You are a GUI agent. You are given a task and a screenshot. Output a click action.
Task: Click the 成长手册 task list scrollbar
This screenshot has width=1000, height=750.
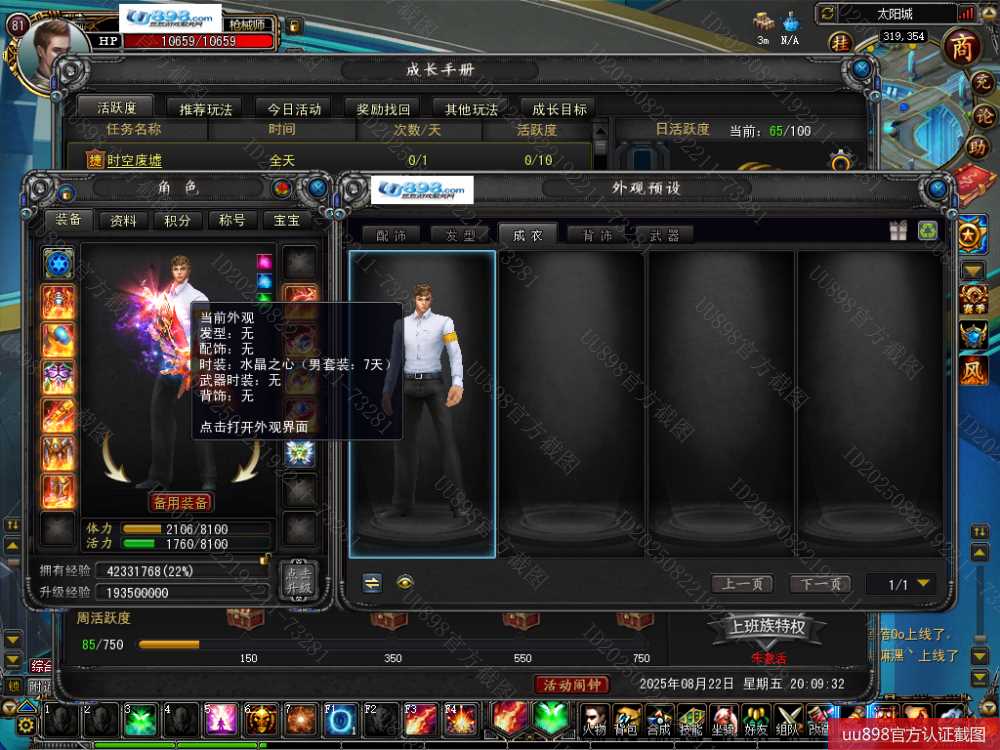click(x=600, y=145)
